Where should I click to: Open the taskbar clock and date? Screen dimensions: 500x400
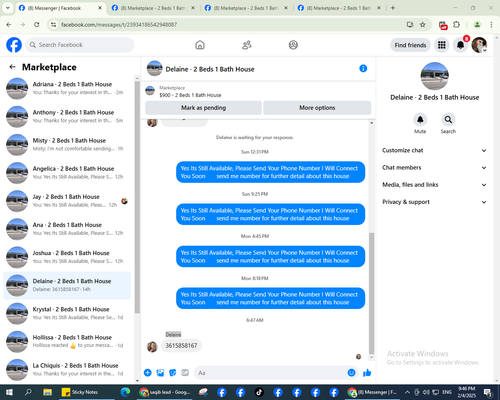467,392
